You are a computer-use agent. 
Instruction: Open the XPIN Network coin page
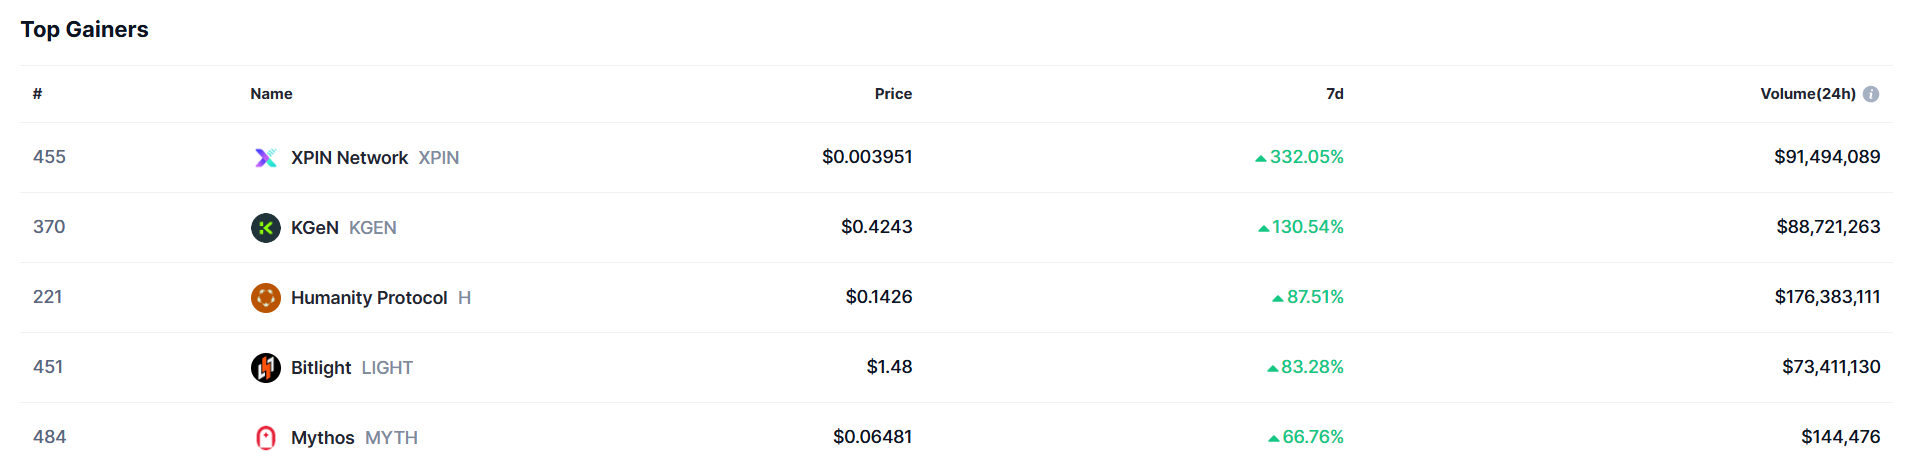tap(349, 158)
